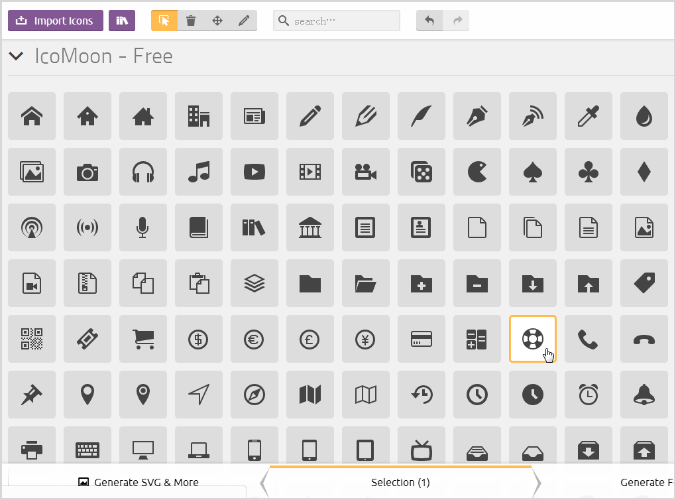Select the QR code icon
Image resolution: width=676 pixels, height=500 pixels.
coord(32,339)
